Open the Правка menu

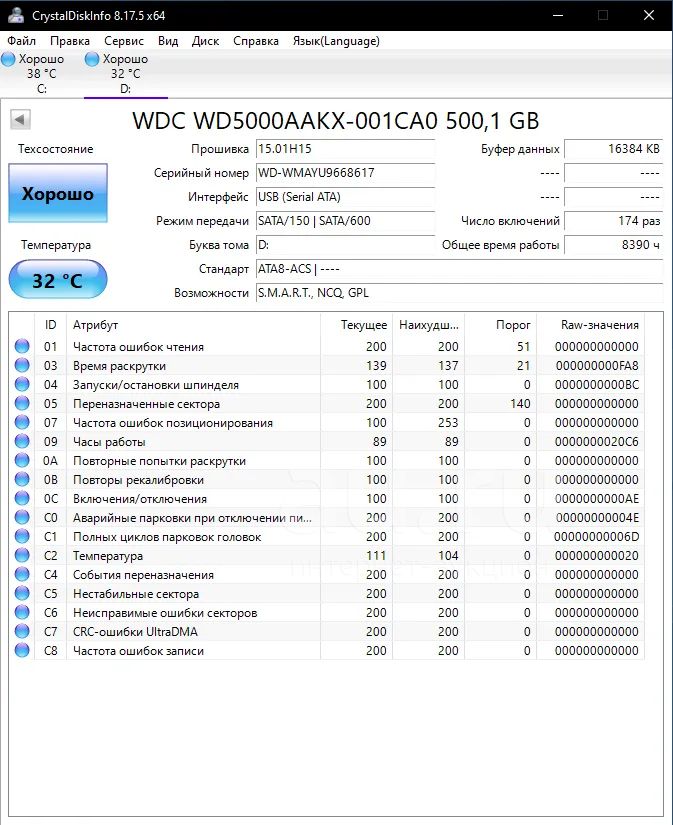(x=69, y=41)
